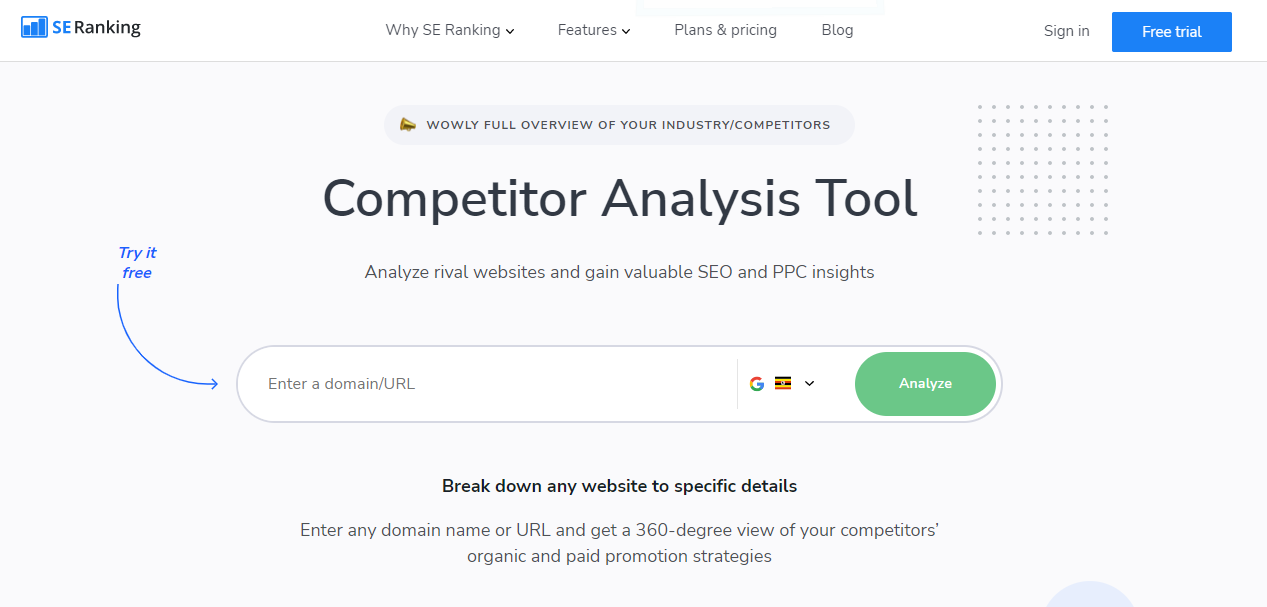Start the Free trial
This screenshot has height=607, width=1267.
coord(1171,32)
